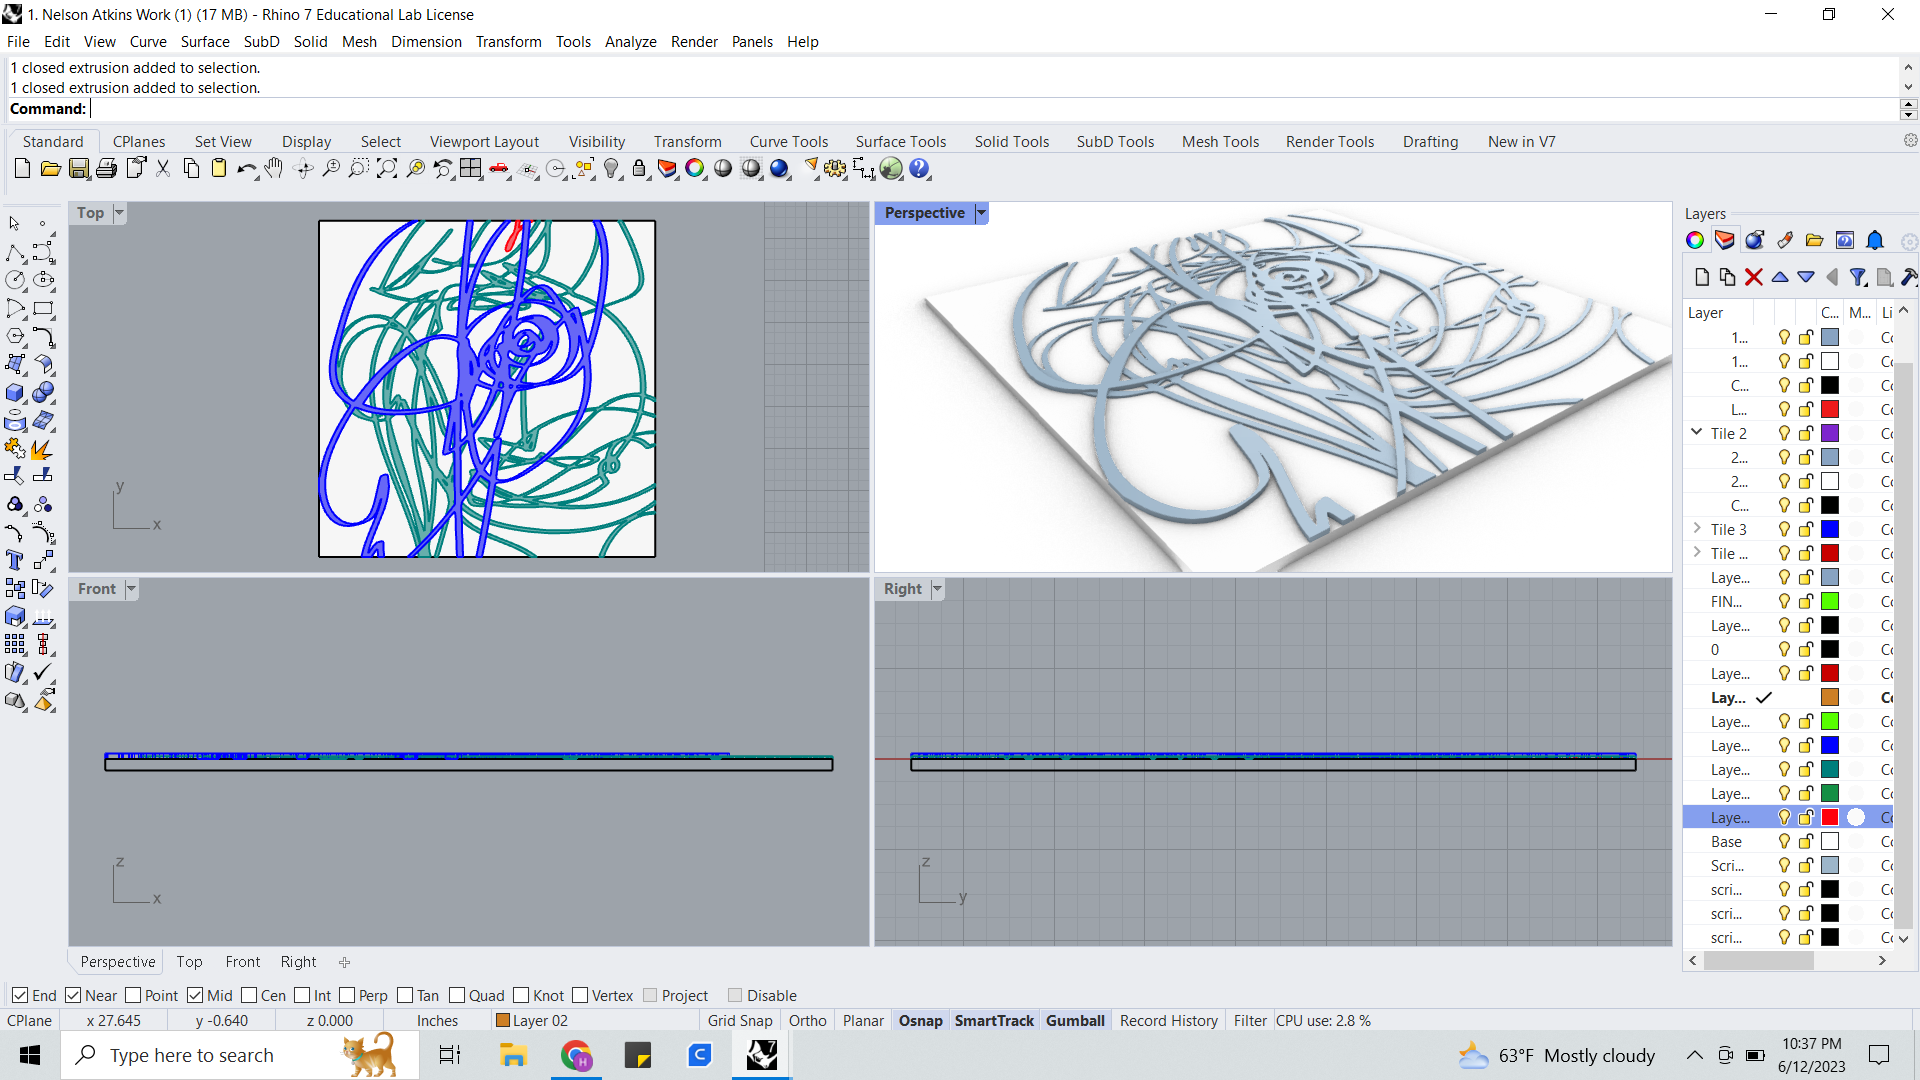The height and width of the screenshot is (1080, 1920).
Task: Switch to the Curve Tools tab
Action: (x=789, y=141)
